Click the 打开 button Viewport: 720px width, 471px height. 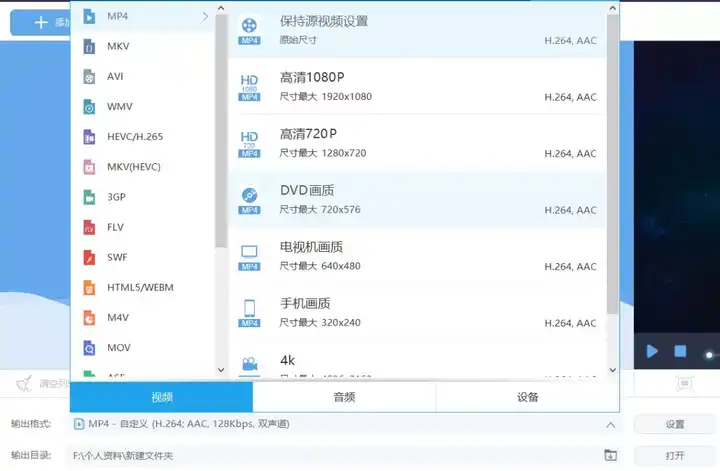[675, 455]
